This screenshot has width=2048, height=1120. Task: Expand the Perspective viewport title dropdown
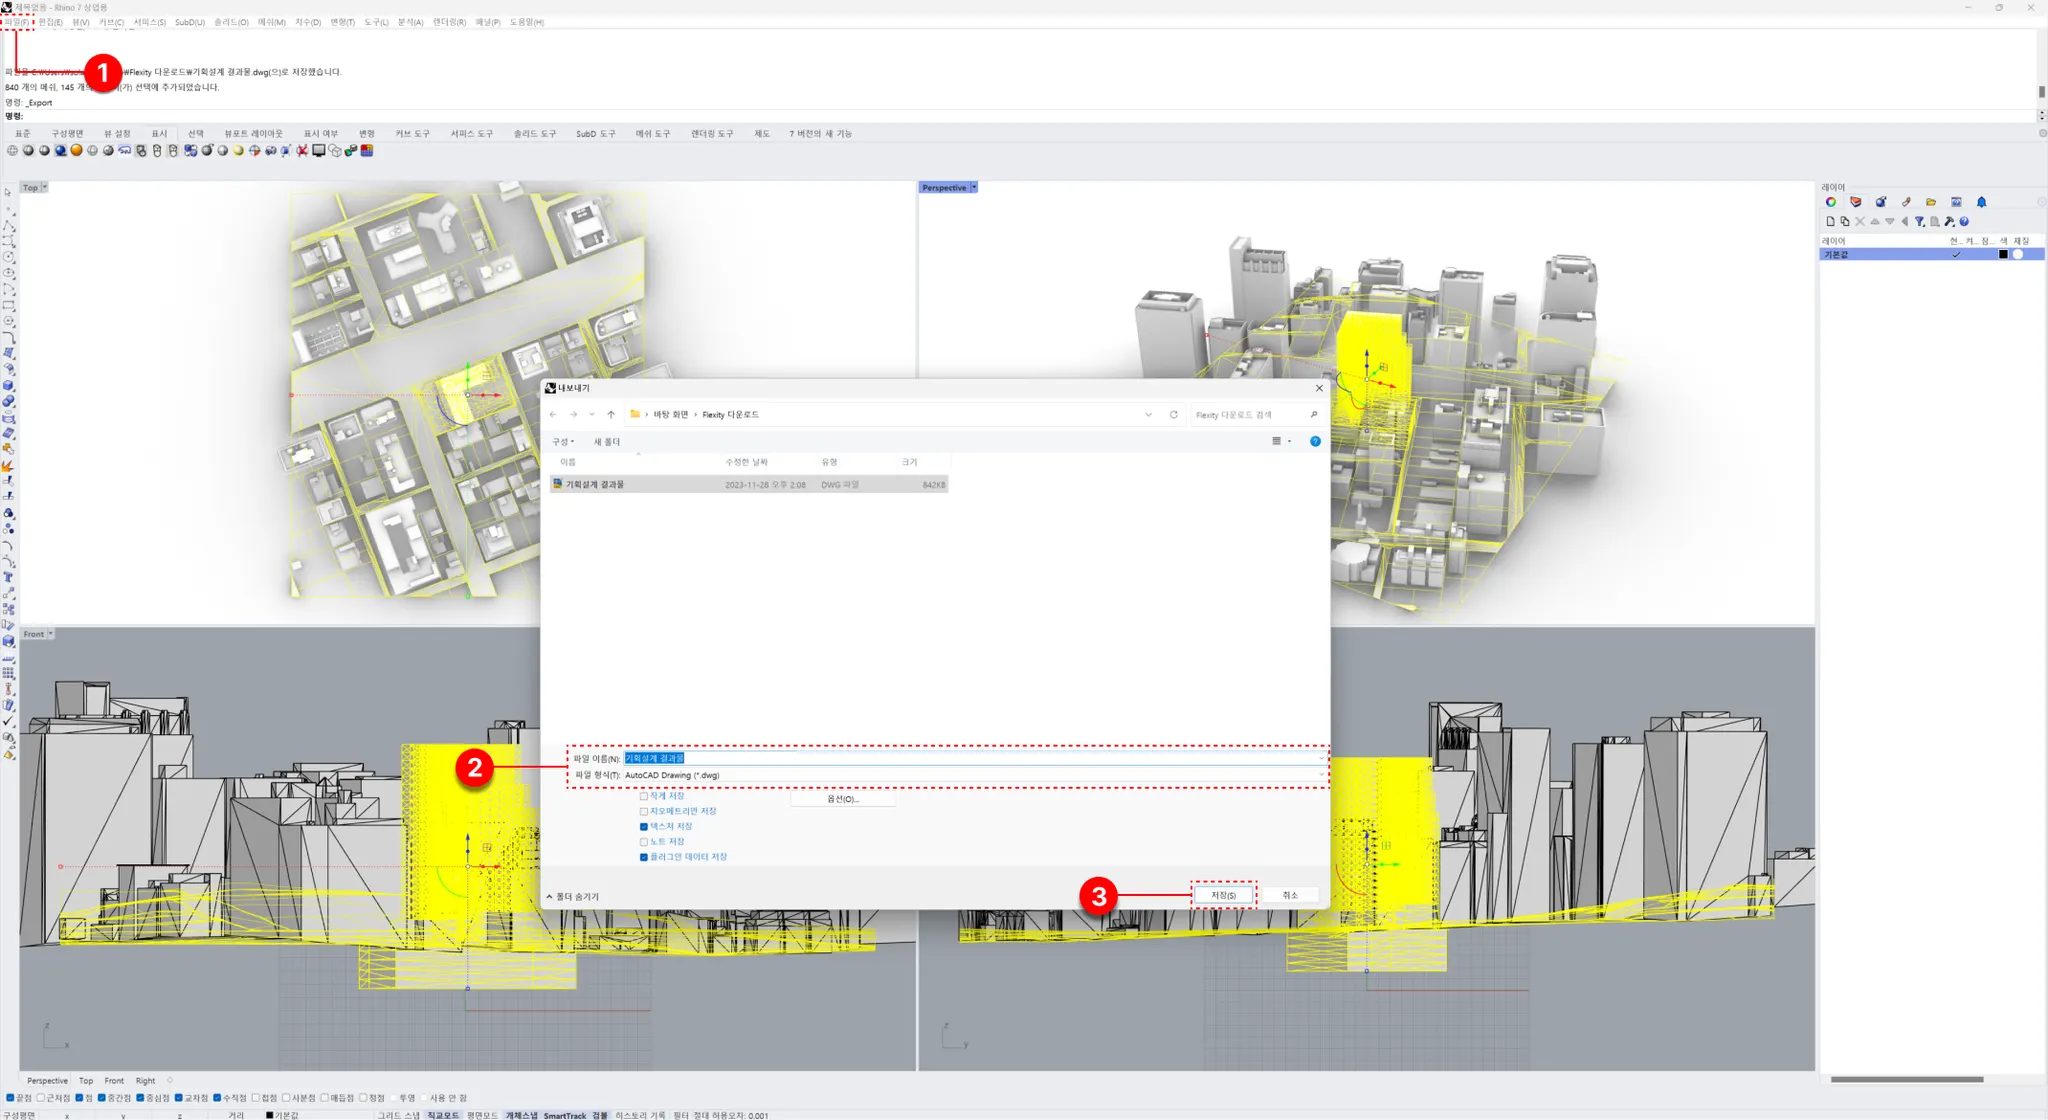974,188
